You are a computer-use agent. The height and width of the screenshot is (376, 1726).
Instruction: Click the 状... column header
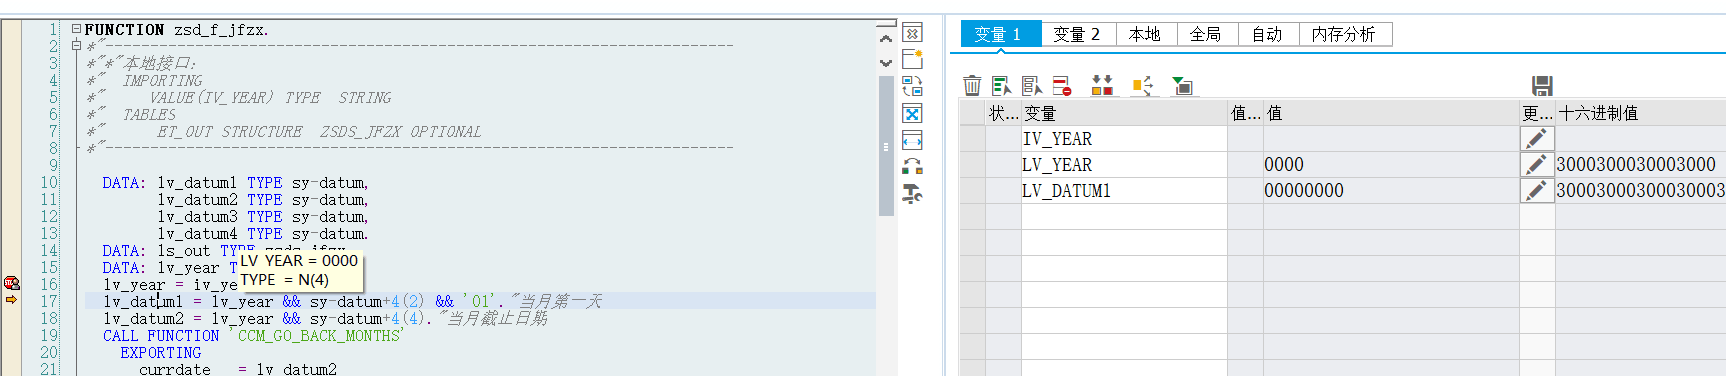point(1003,113)
